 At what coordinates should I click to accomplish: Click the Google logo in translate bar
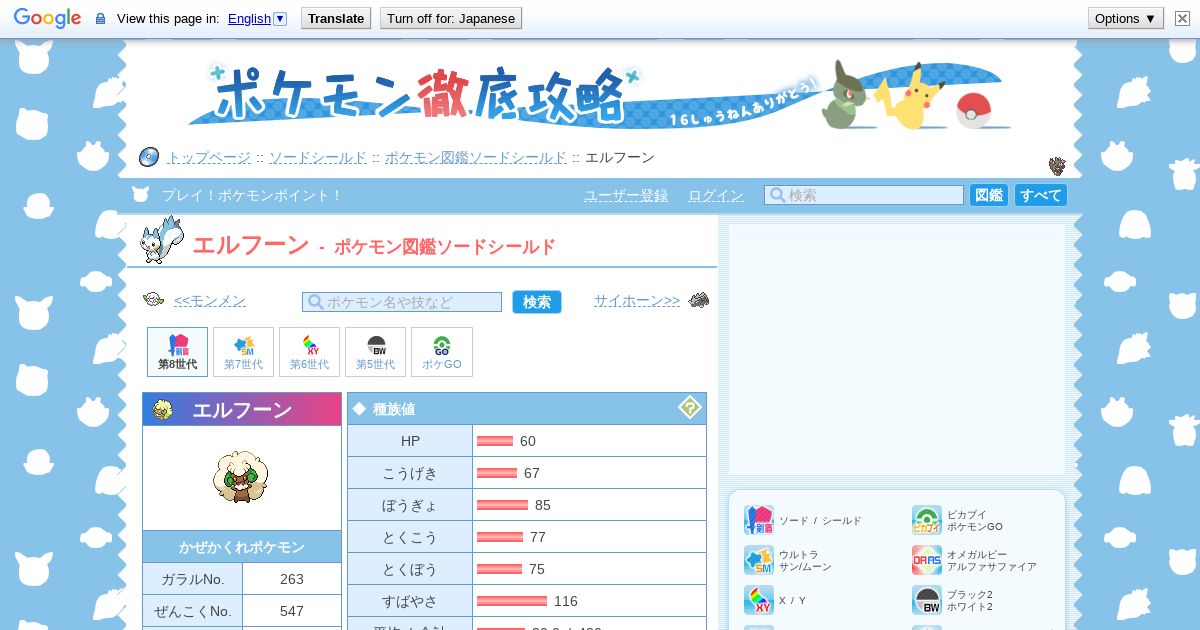click(x=47, y=18)
